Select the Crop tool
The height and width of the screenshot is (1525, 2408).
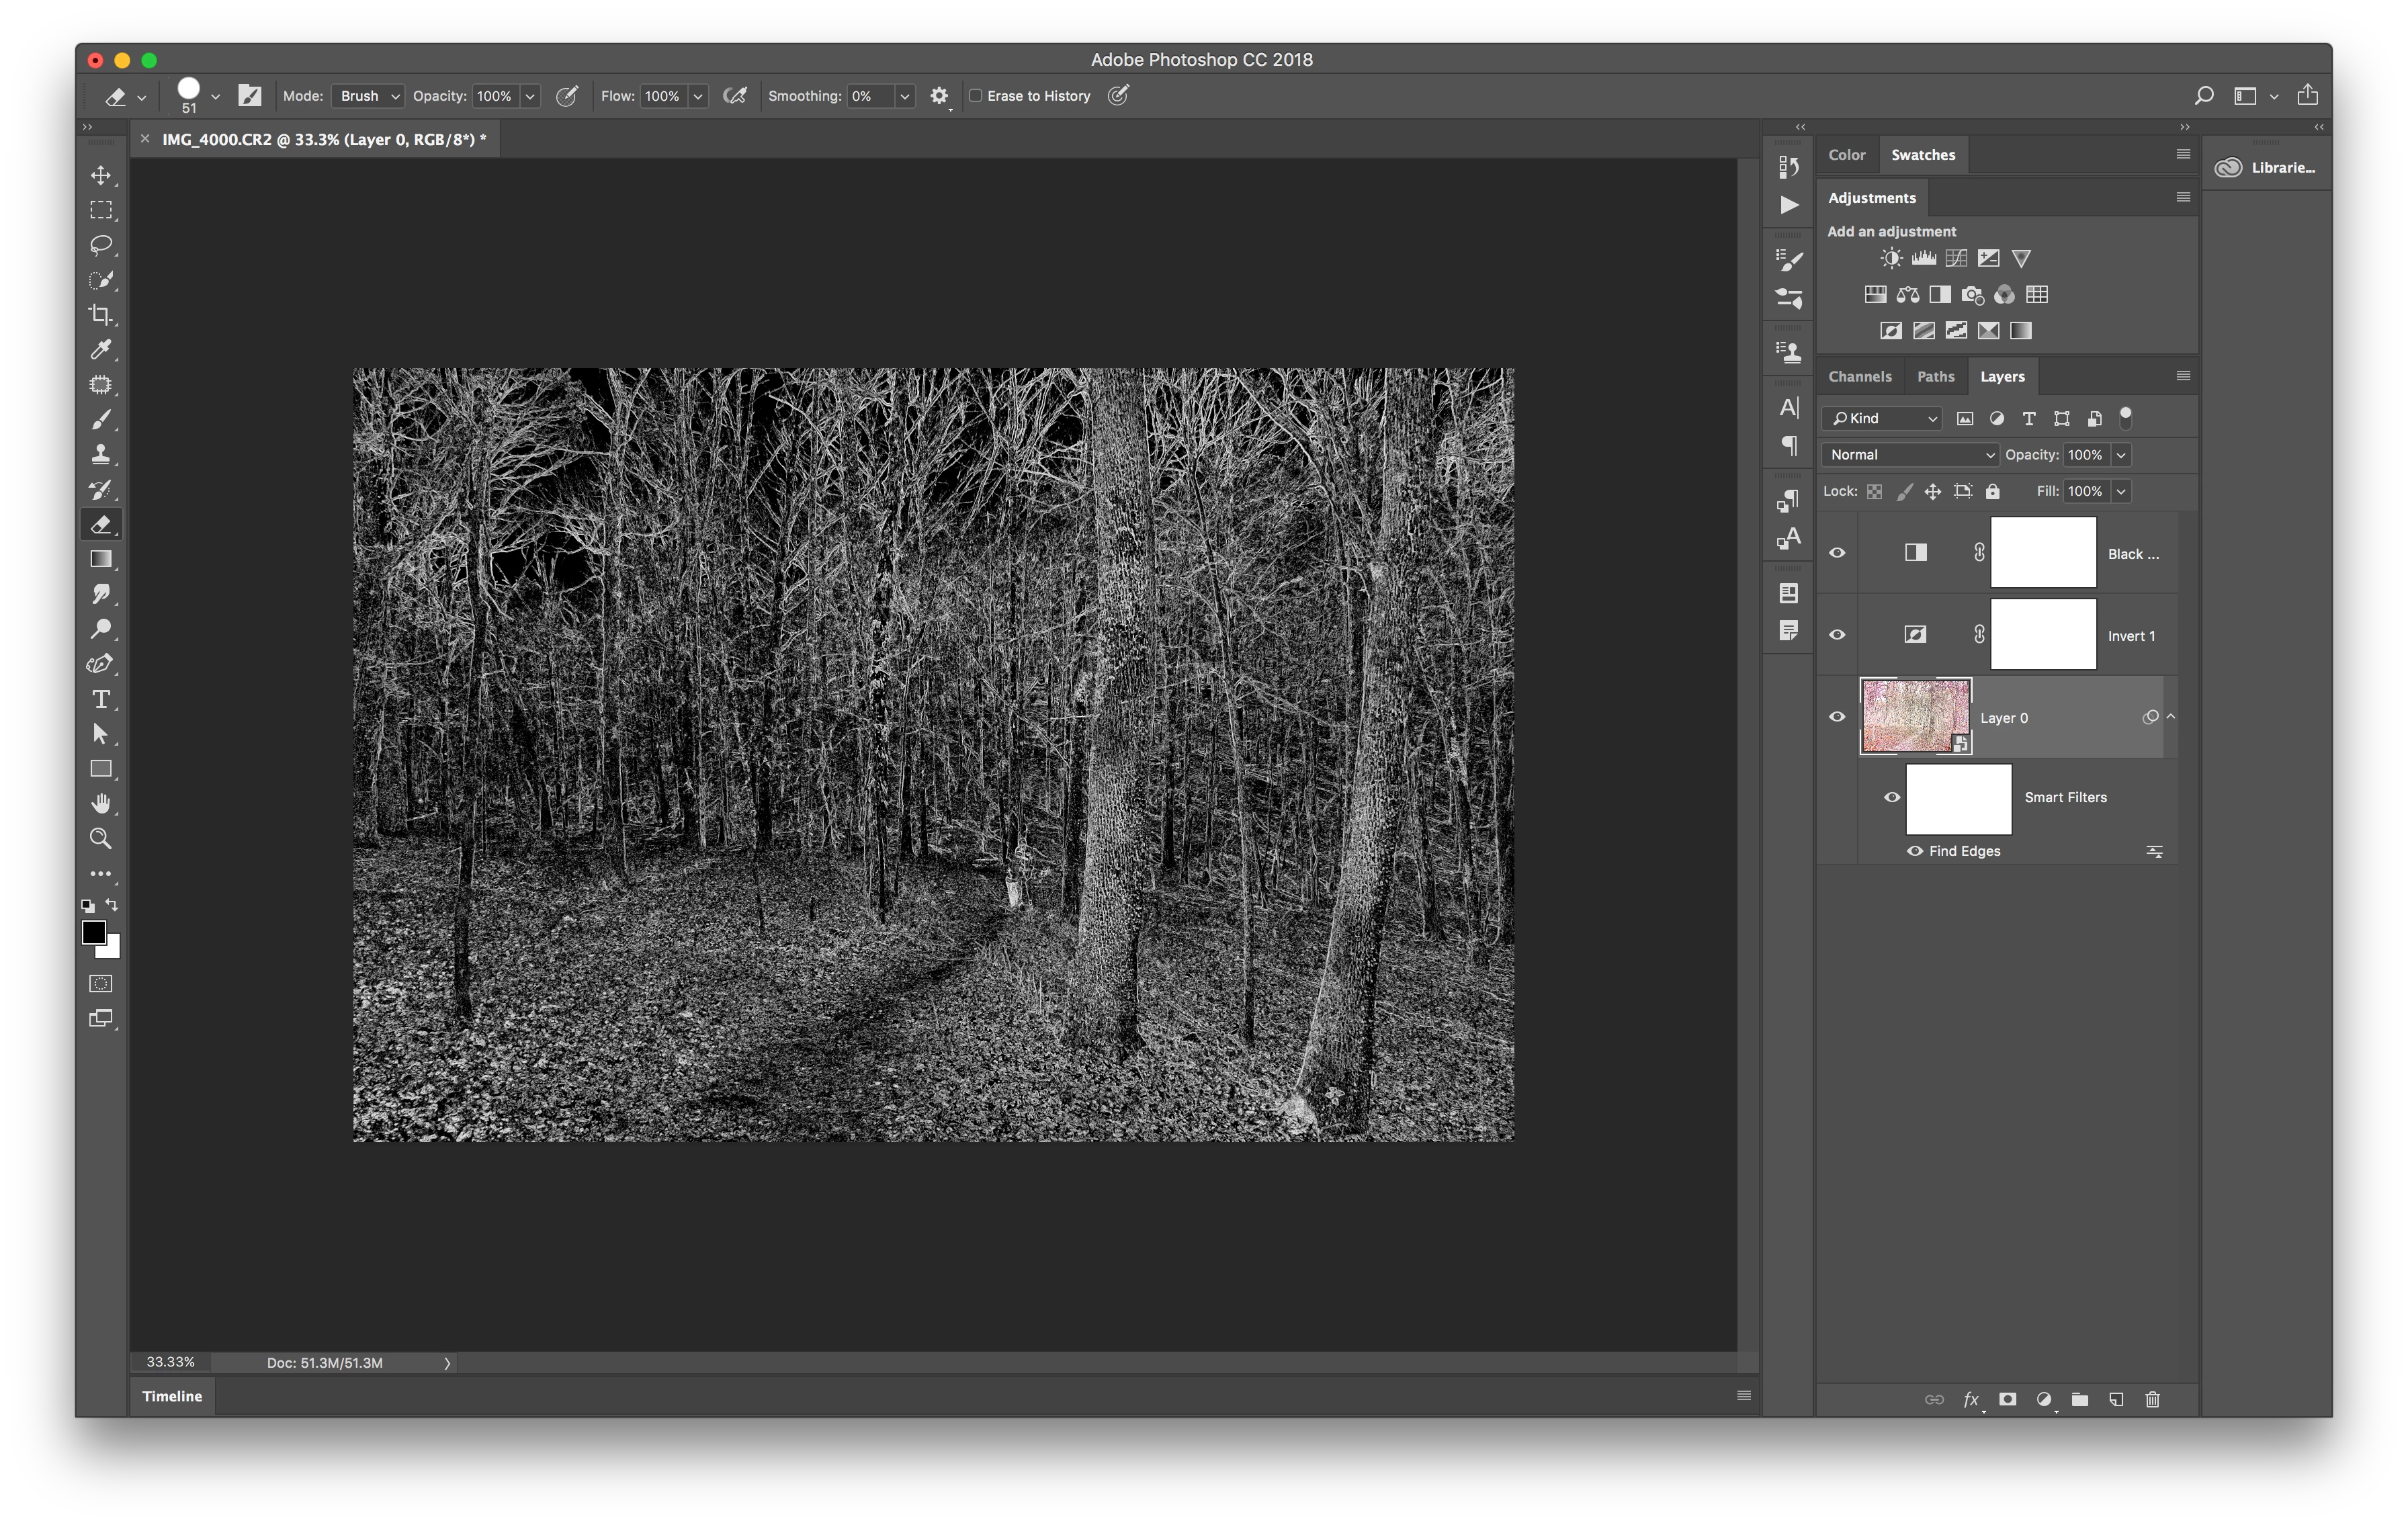pyautogui.click(x=101, y=315)
